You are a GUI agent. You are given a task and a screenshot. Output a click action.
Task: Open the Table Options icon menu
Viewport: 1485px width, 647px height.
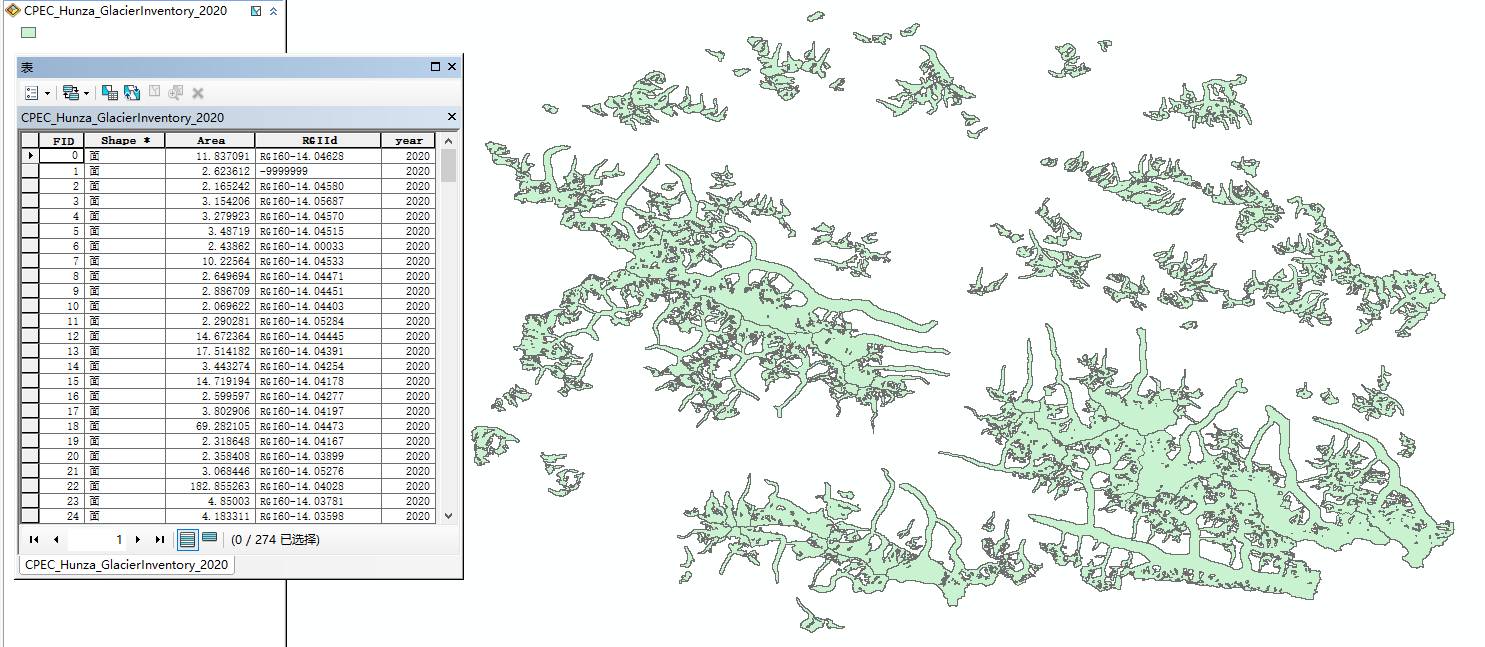tap(31, 93)
